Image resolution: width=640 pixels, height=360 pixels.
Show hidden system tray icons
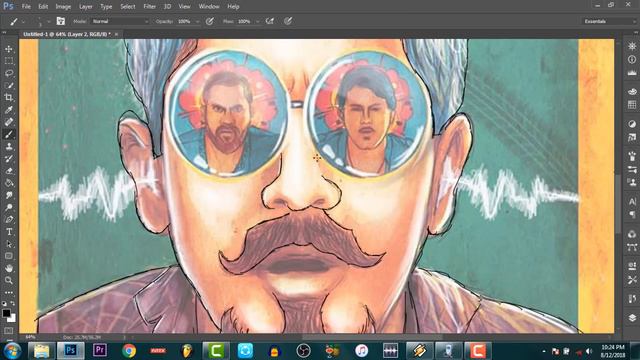click(x=544, y=351)
